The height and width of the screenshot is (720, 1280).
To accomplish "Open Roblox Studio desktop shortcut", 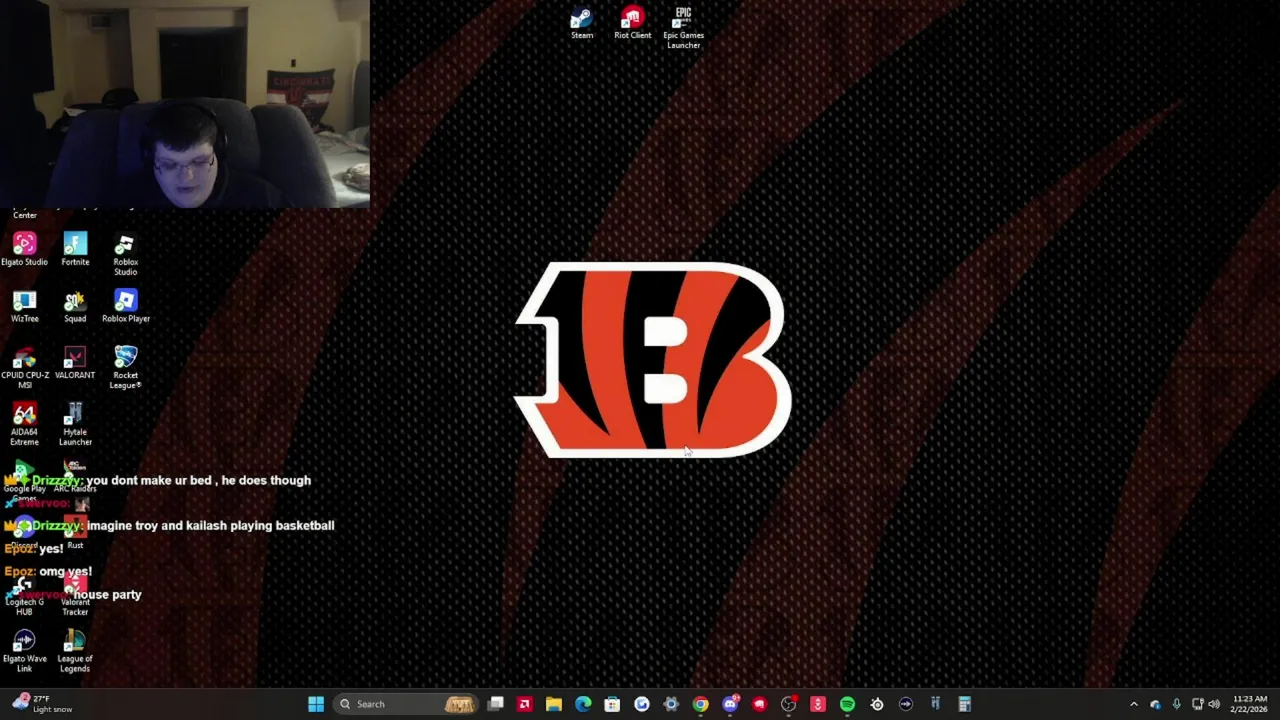I will tap(125, 255).
